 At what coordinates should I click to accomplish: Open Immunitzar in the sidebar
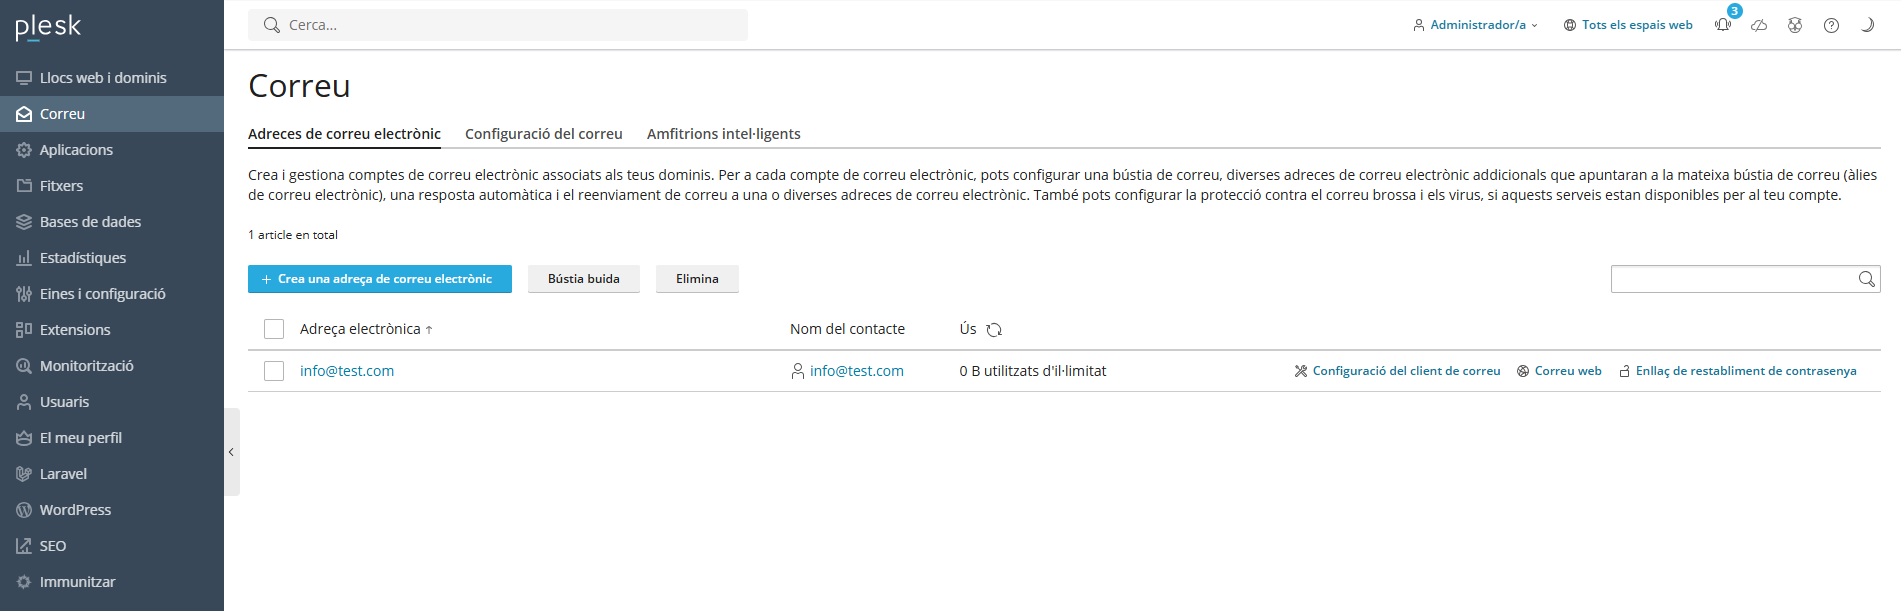point(77,582)
